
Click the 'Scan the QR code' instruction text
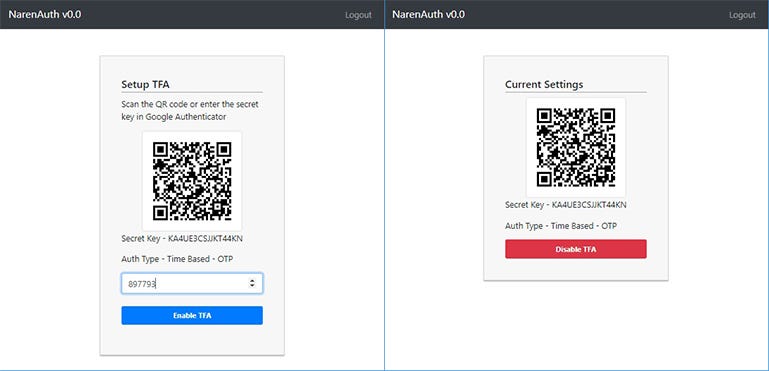(x=190, y=110)
